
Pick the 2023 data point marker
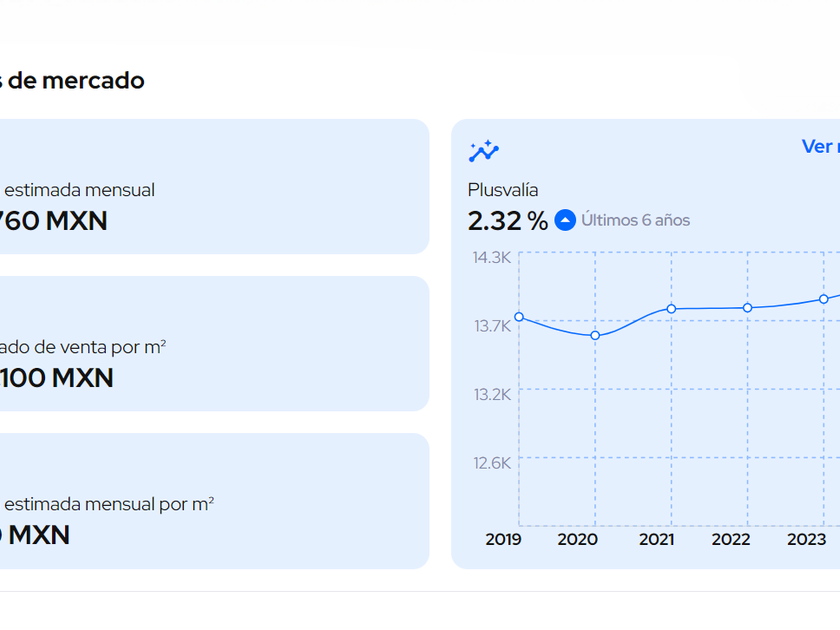pyautogui.click(x=824, y=299)
